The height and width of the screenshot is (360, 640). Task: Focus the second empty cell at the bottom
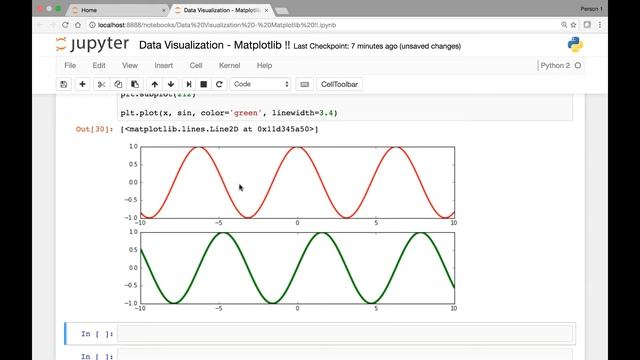[x=345, y=355]
